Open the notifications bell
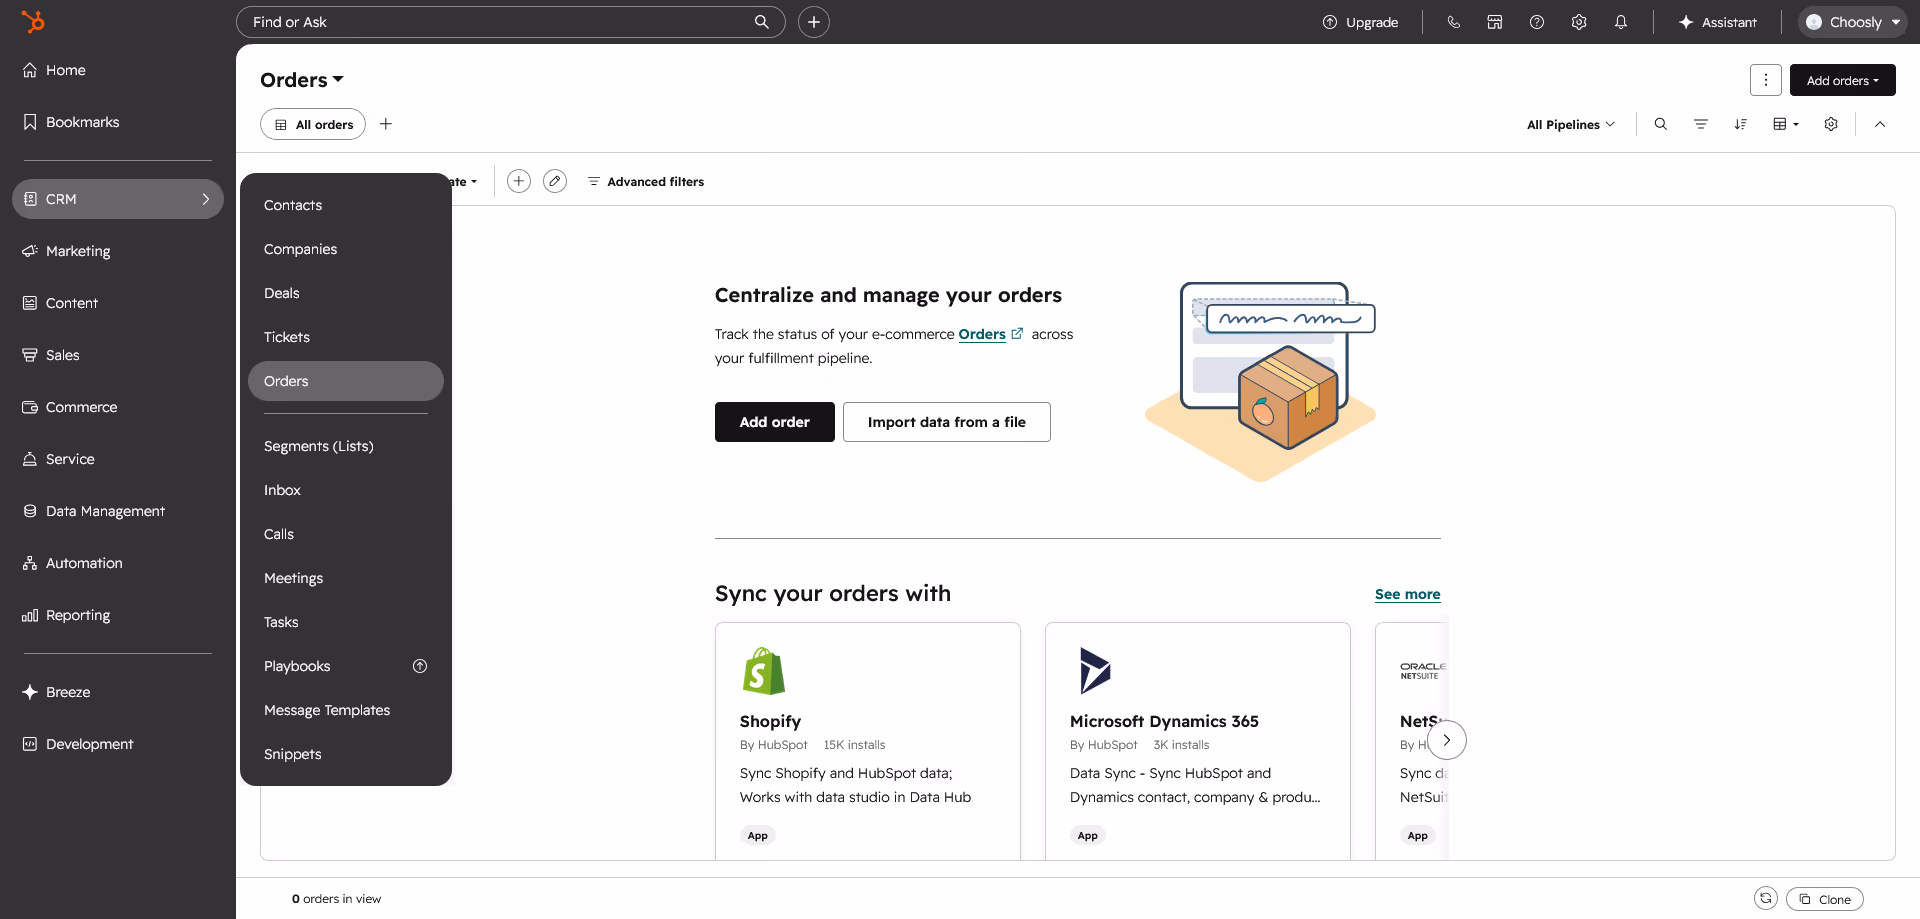The height and width of the screenshot is (919, 1920). (1621, 22)
